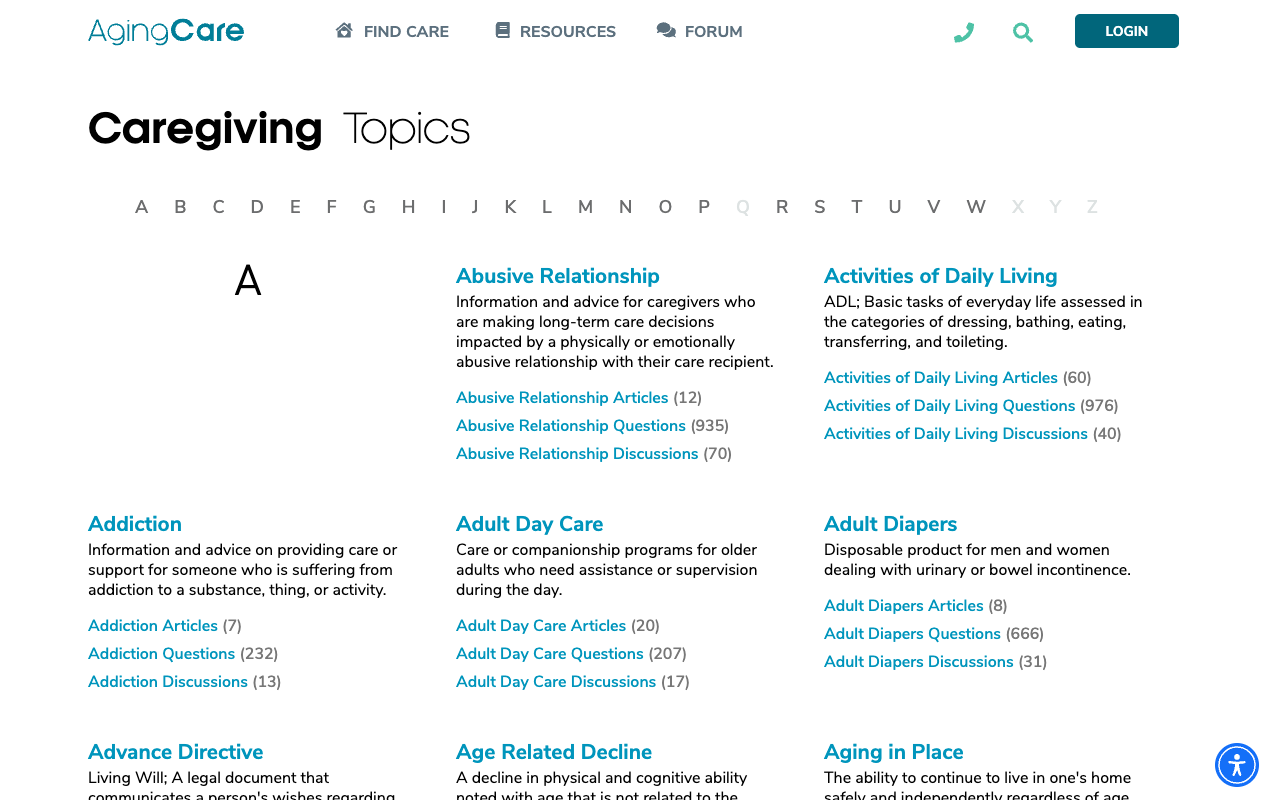This screenshot has width=1280, height=800.
Task: Click the phone call icon
Action: pyautogui.click(x=964, y=32)
